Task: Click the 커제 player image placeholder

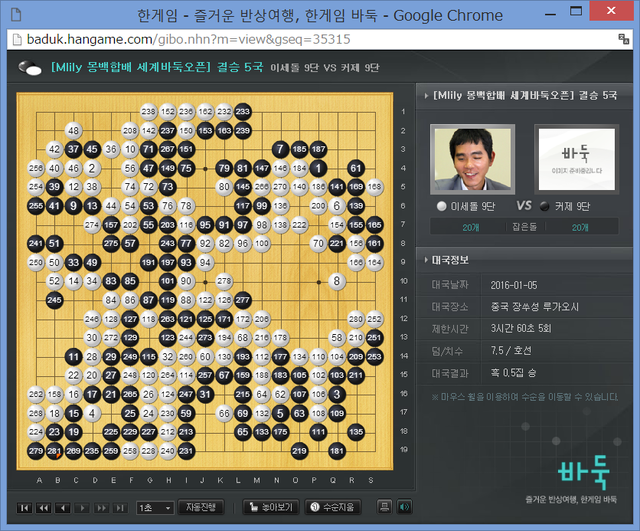Action: pyautogui.click(x=576, y=159)
